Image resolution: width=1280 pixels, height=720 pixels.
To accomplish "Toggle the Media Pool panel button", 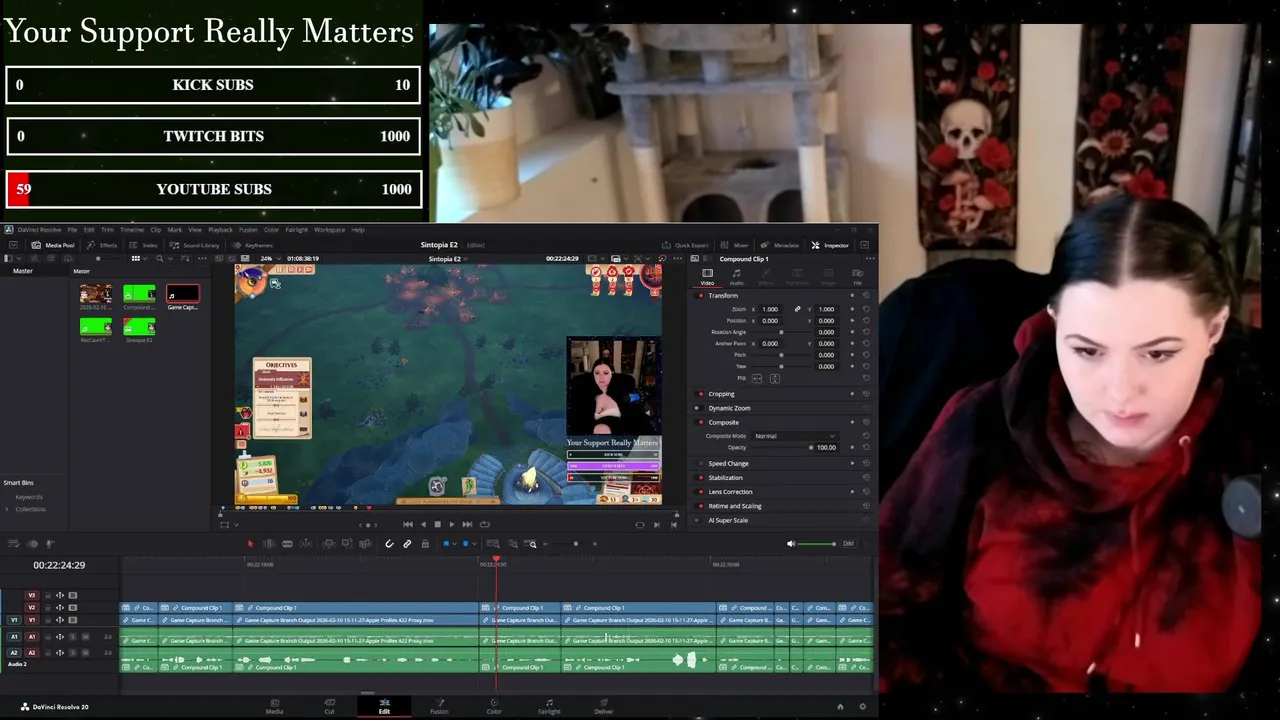I will [x=54, y=245].
